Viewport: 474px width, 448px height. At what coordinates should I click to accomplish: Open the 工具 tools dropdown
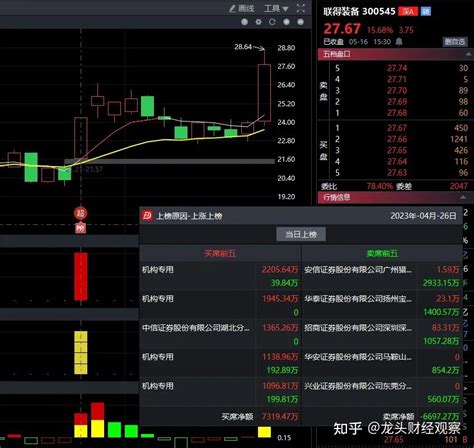(276, 8)
